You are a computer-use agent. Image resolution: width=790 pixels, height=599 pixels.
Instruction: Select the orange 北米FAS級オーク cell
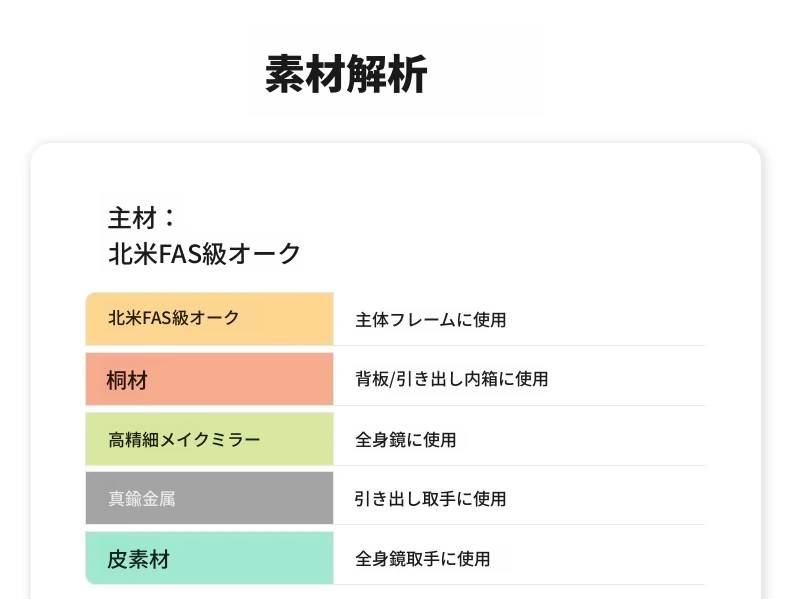(x=210, y=318)
